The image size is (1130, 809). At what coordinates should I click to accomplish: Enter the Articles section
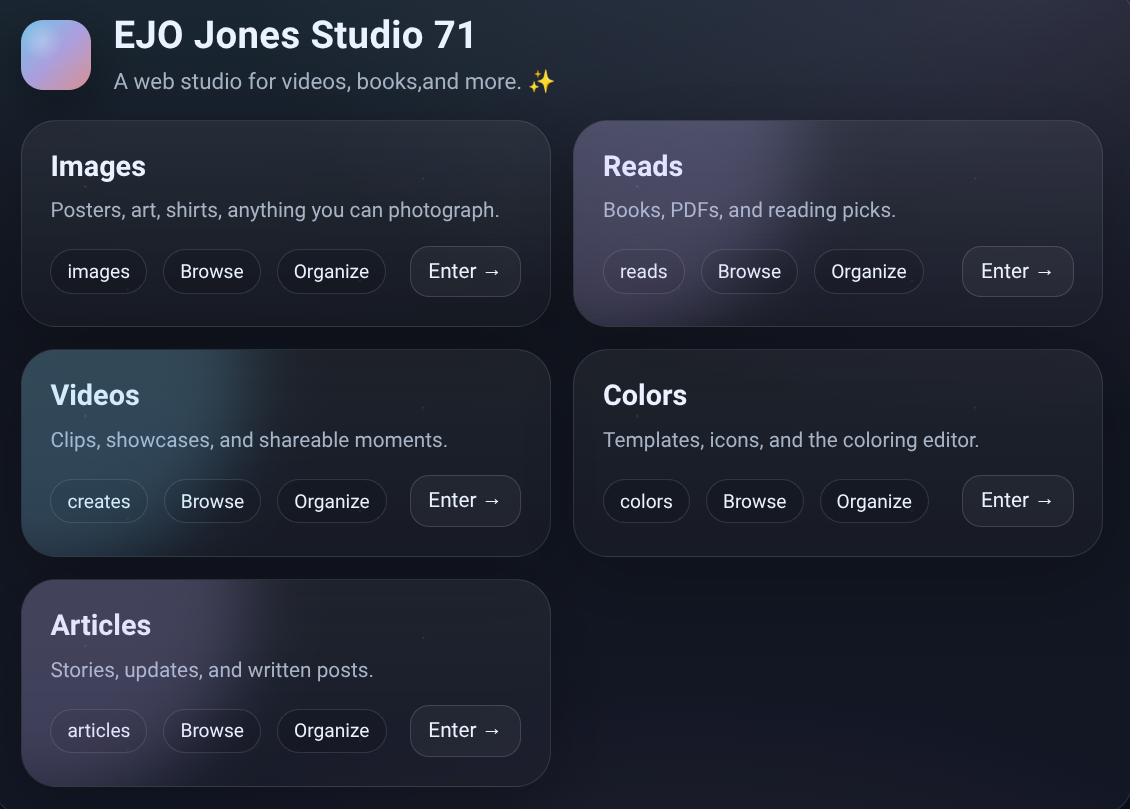pos(465,731)
